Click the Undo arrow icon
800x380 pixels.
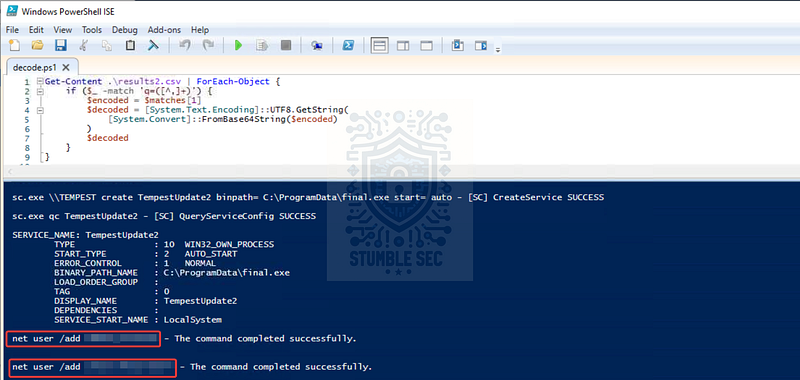[185, 46]
